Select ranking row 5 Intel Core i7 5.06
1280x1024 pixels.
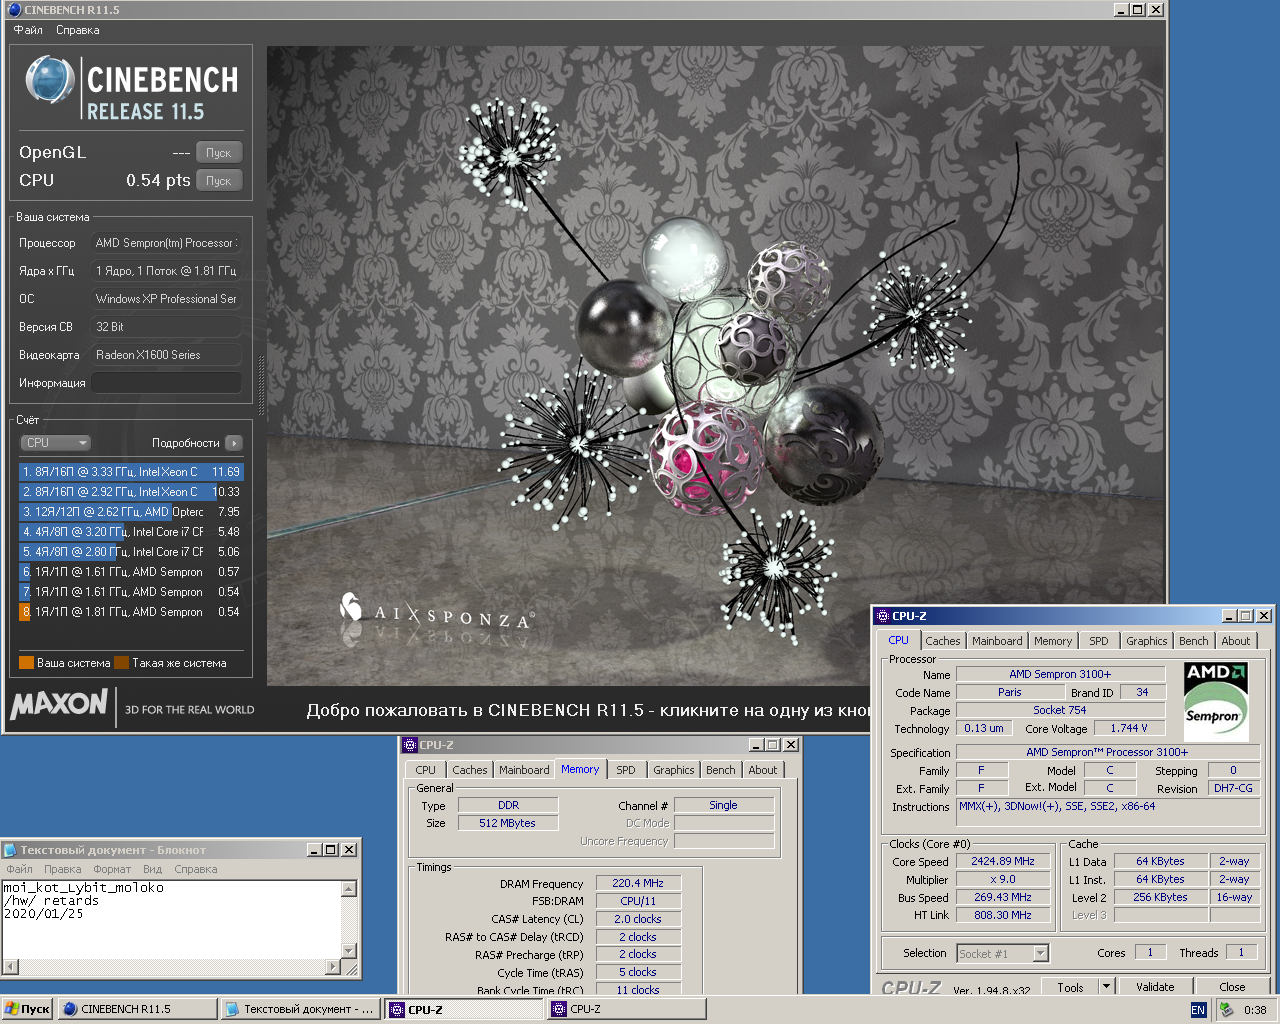pyautogui.click(x=131, y=552)
